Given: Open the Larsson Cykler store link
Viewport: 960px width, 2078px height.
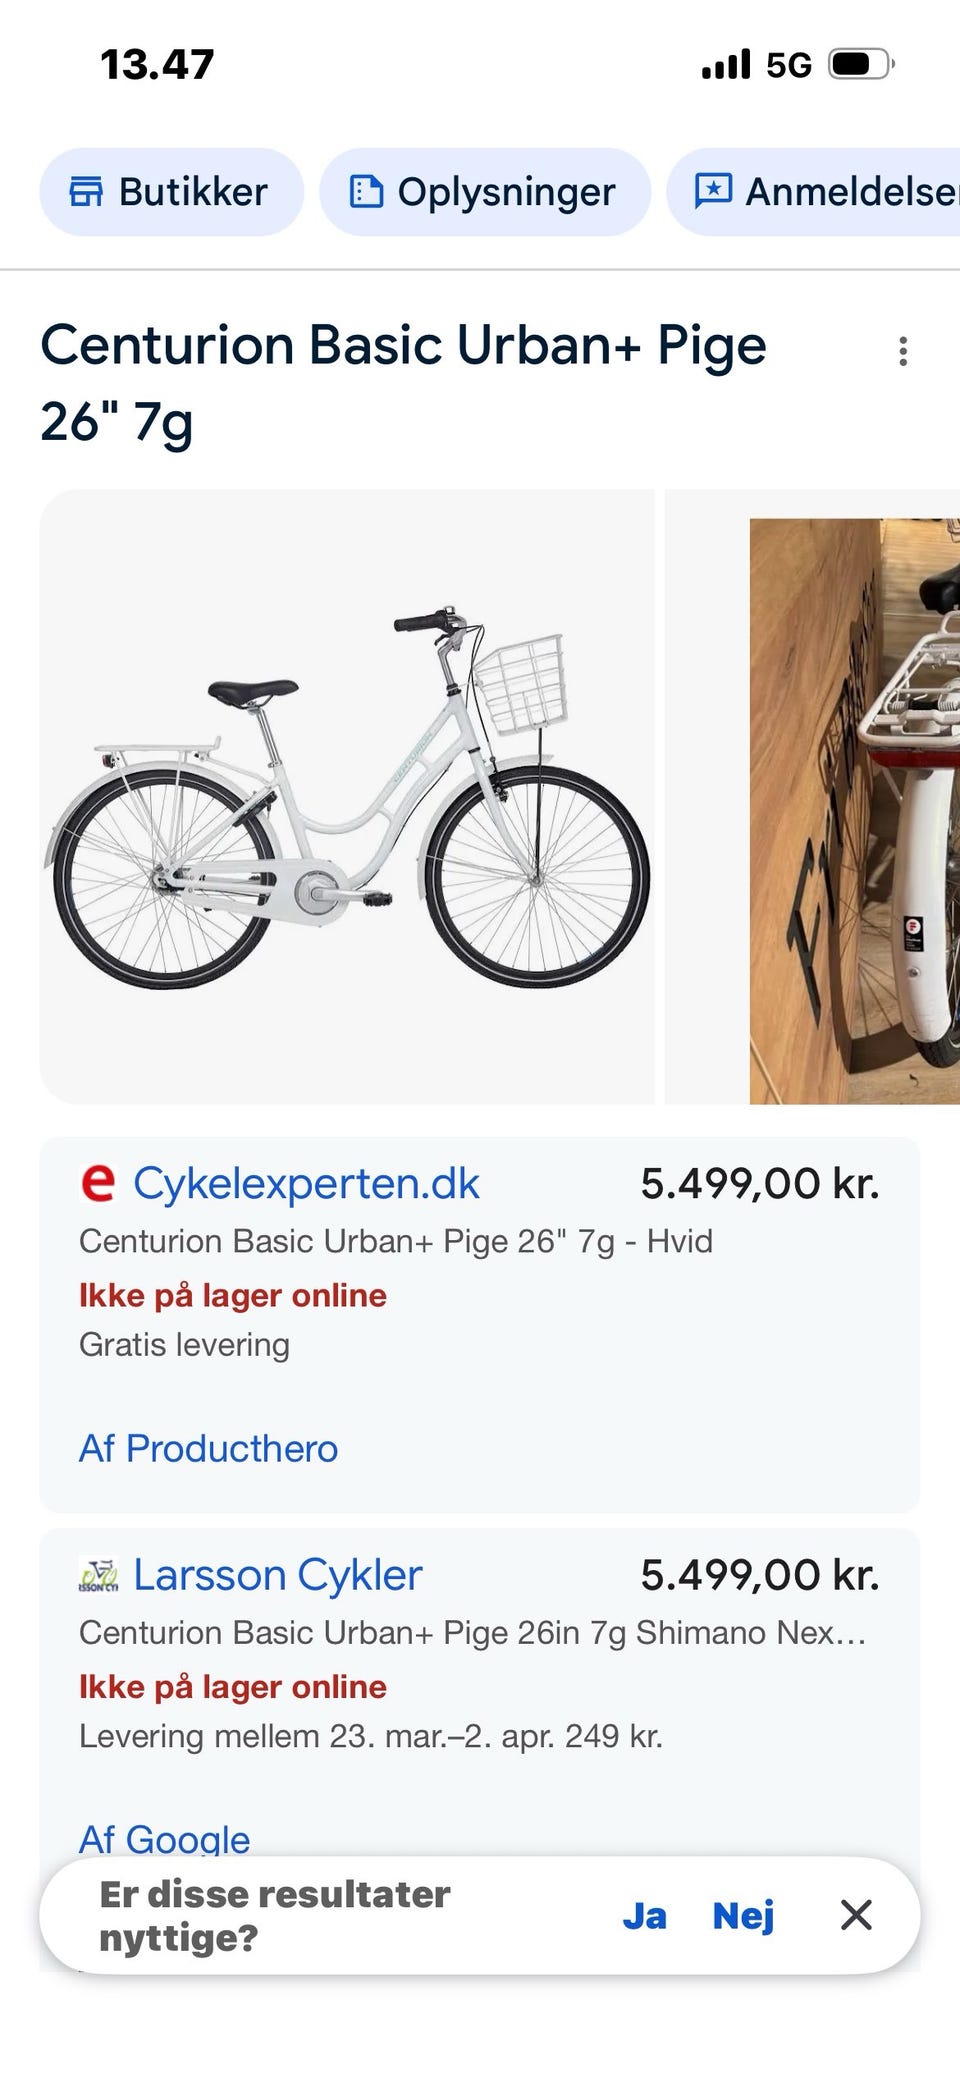Looking at the screenshot, I should 278,1575.
